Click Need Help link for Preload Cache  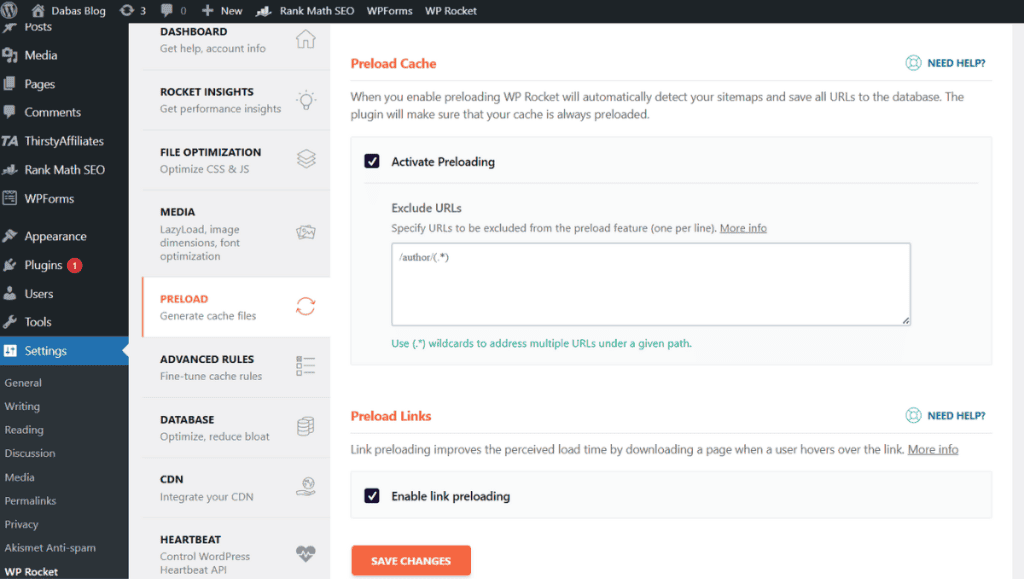tap(956, 63)
